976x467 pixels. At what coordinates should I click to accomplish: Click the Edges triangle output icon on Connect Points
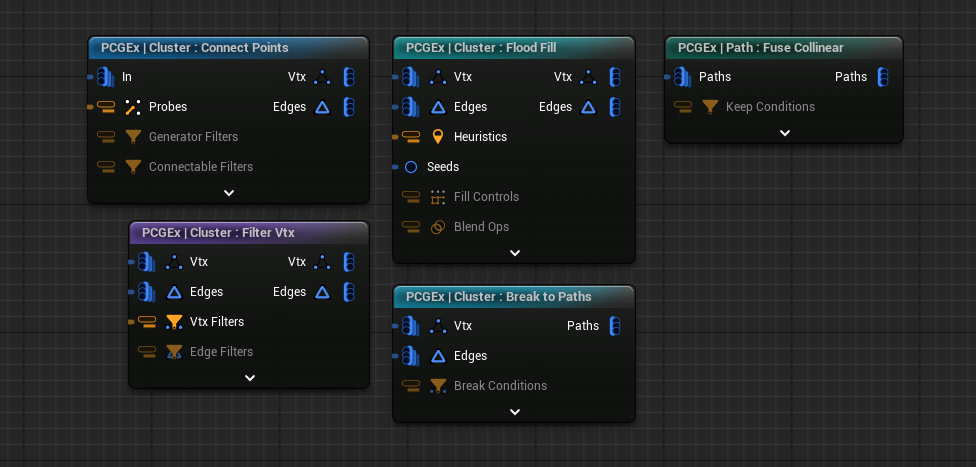[x=322, y=107]
